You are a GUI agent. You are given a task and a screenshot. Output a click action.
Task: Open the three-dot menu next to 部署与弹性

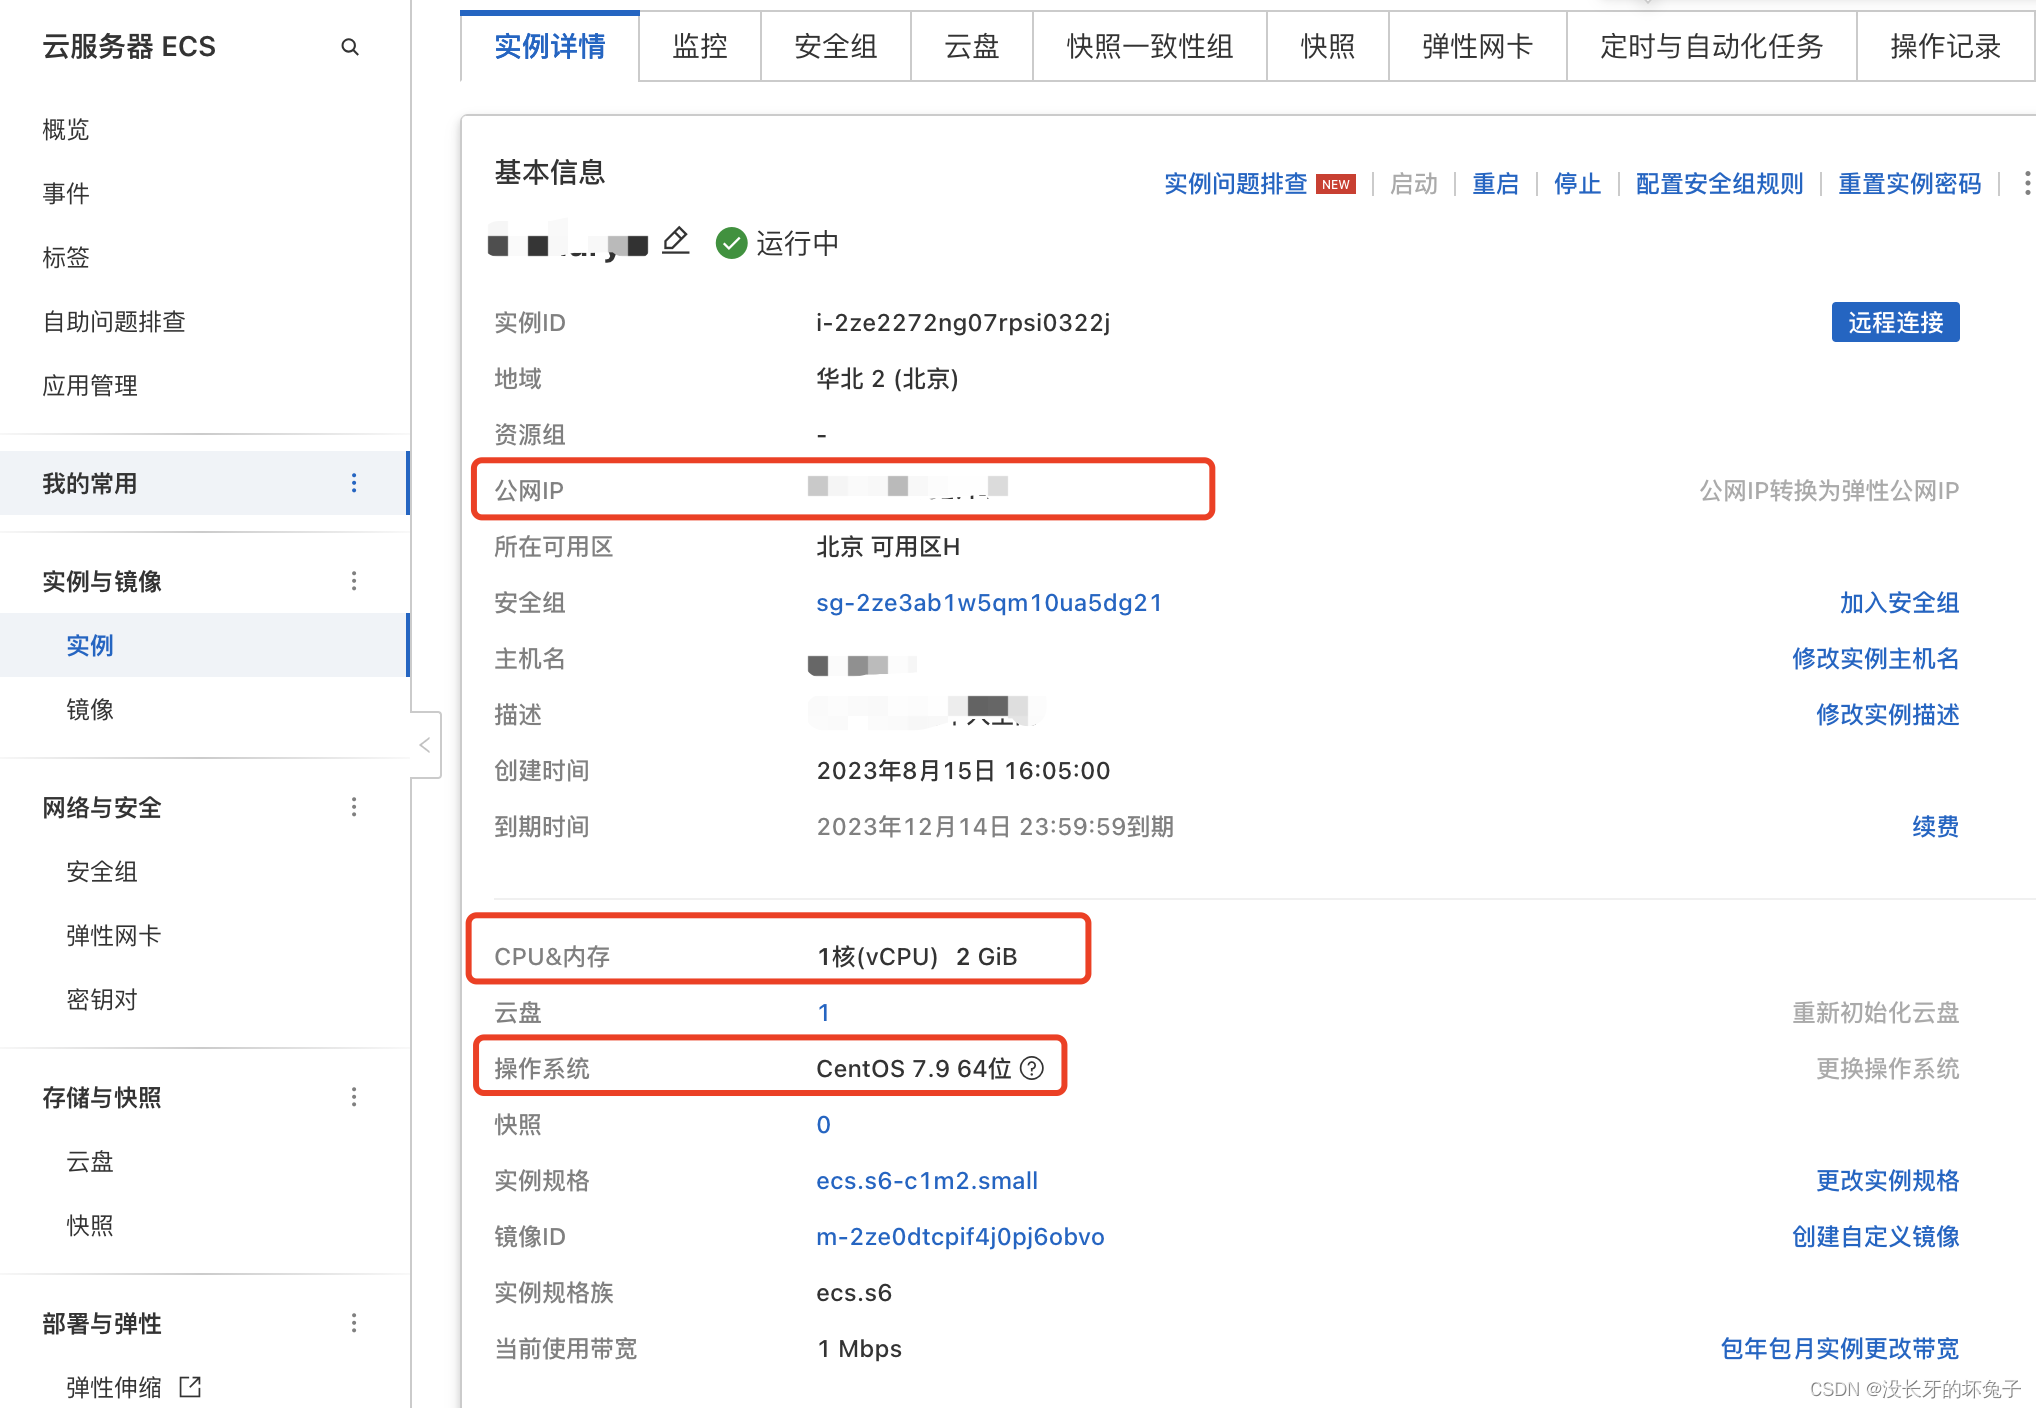353,1323
